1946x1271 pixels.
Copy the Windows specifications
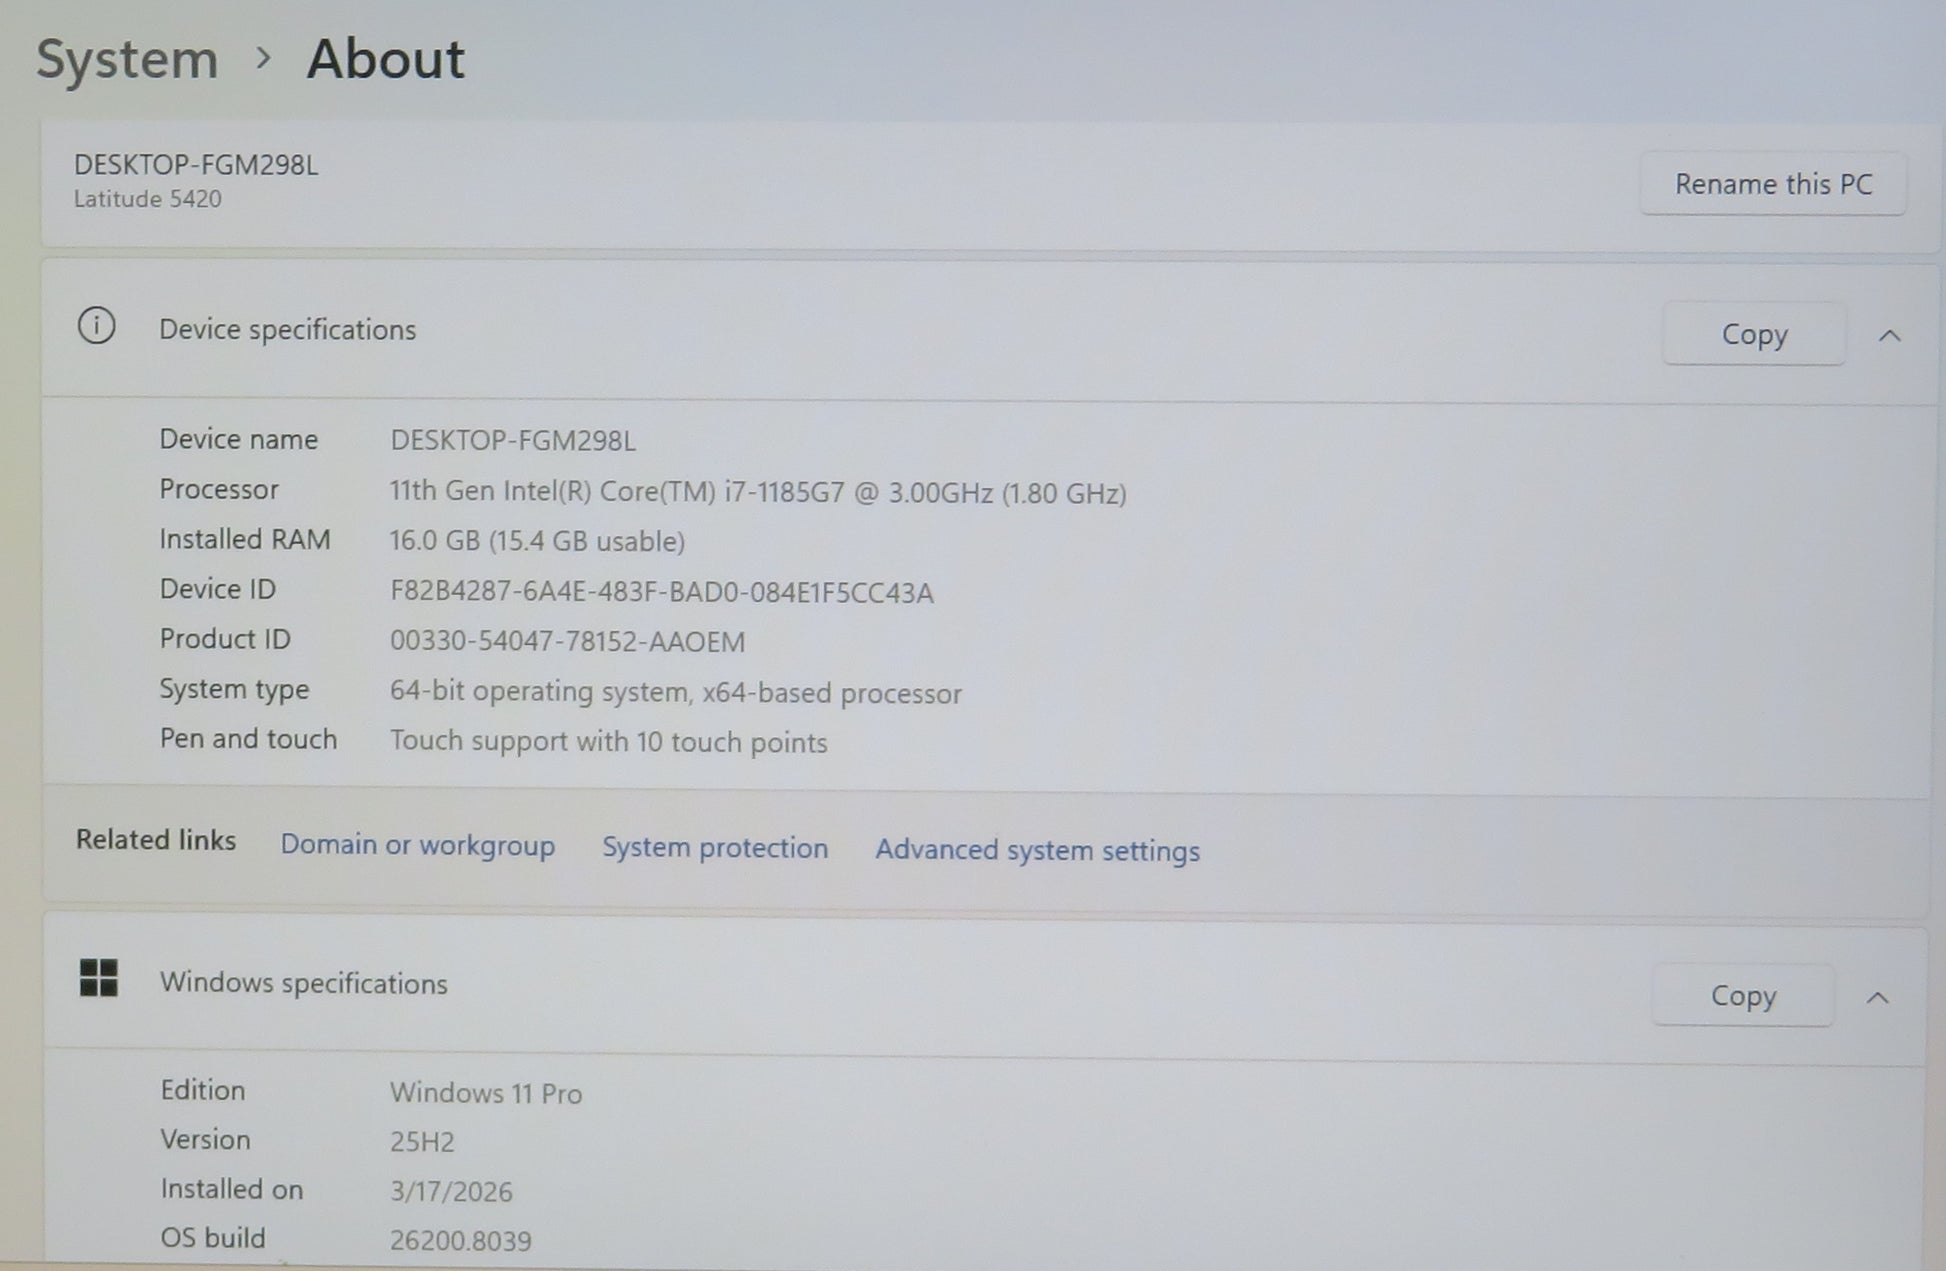pos(1742,995)
